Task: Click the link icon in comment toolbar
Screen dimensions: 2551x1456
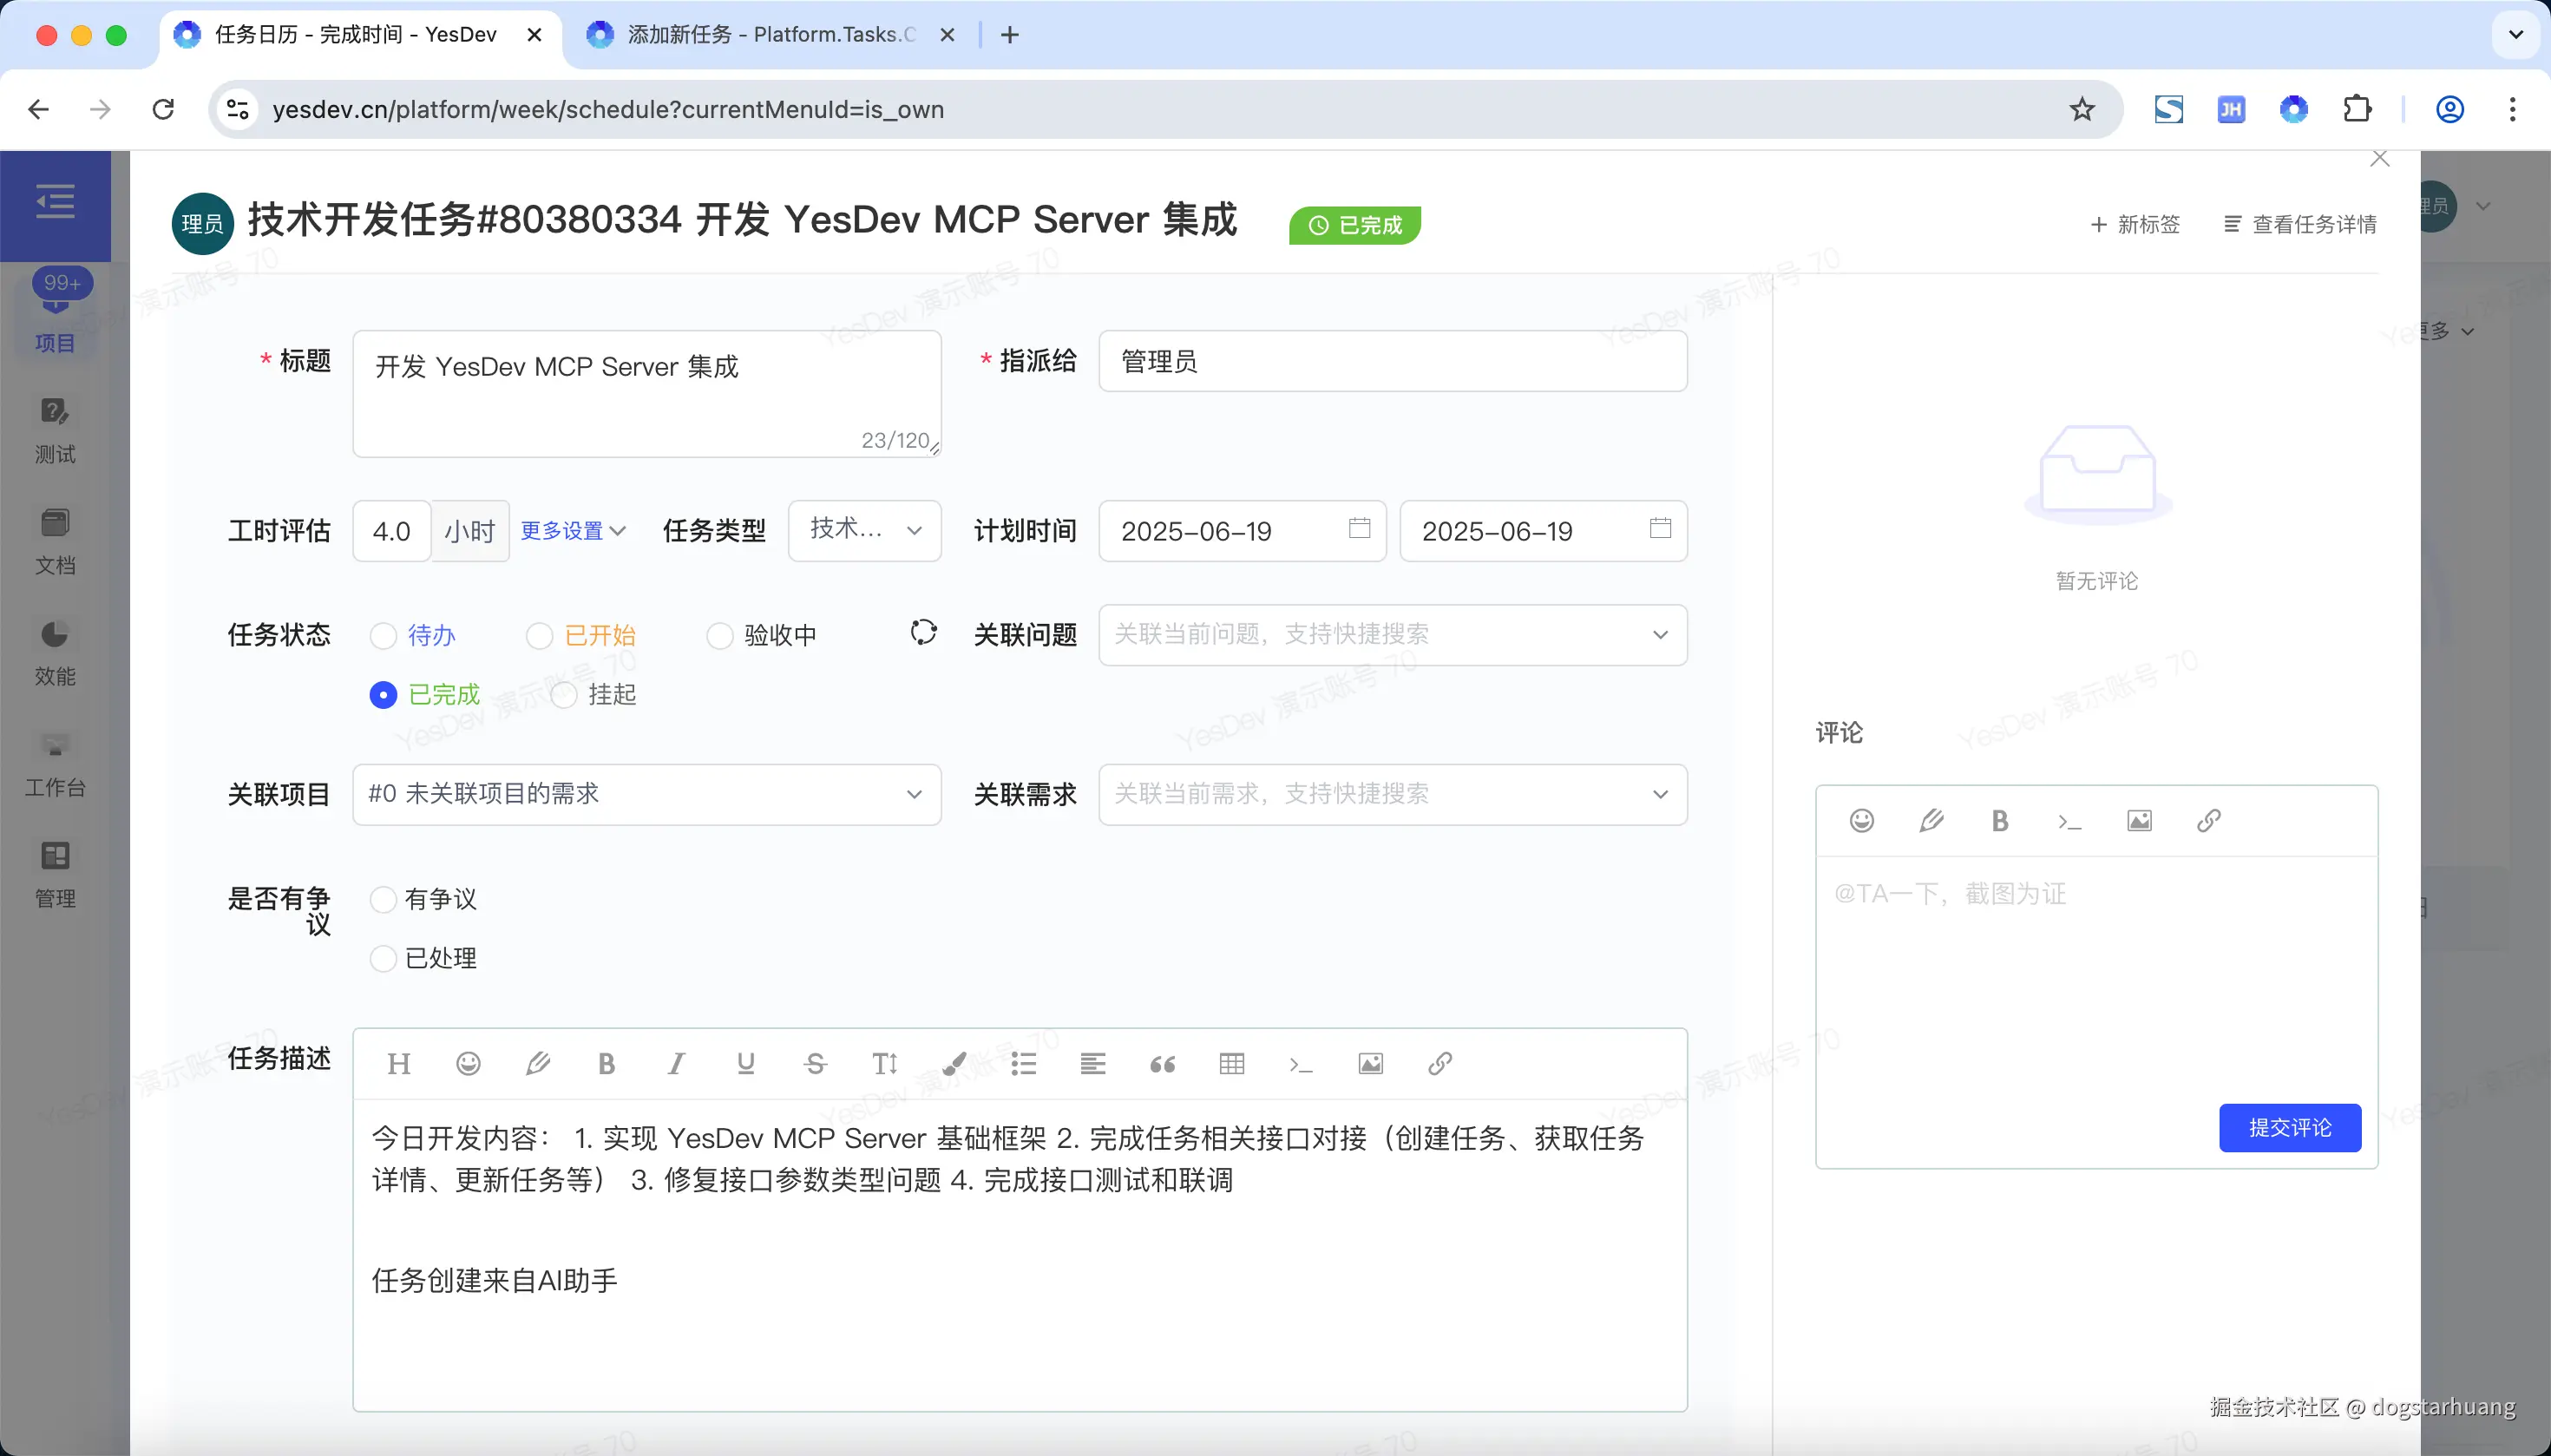Action: click(2209, 821)
